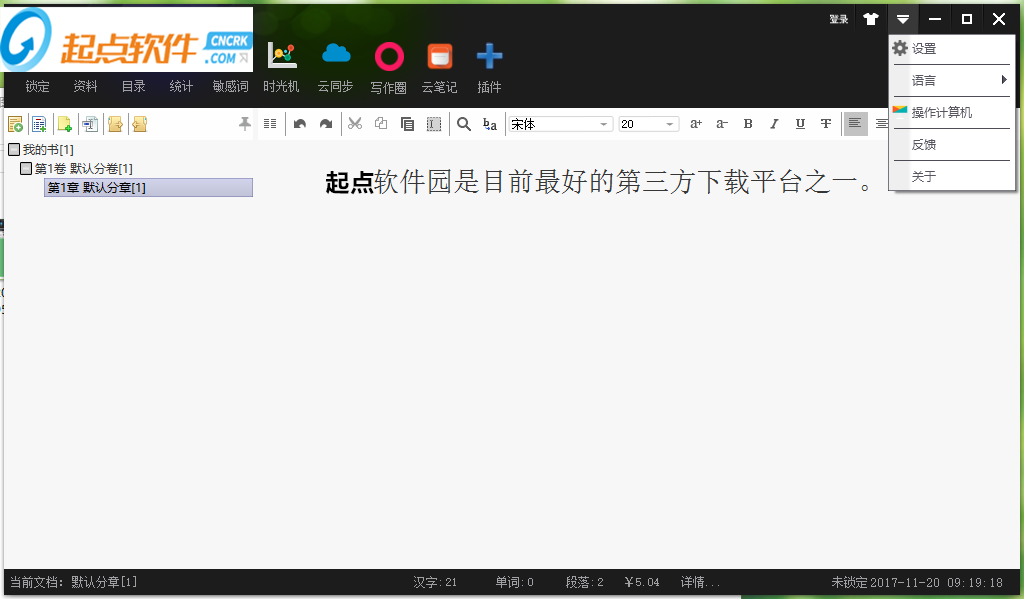Image resolution: width=1024 pixels, height=599 pixels.
Task: Collapse the 第1卷 默认分卷 tree node
Action: pyautogui.click(x=27, y=169)
